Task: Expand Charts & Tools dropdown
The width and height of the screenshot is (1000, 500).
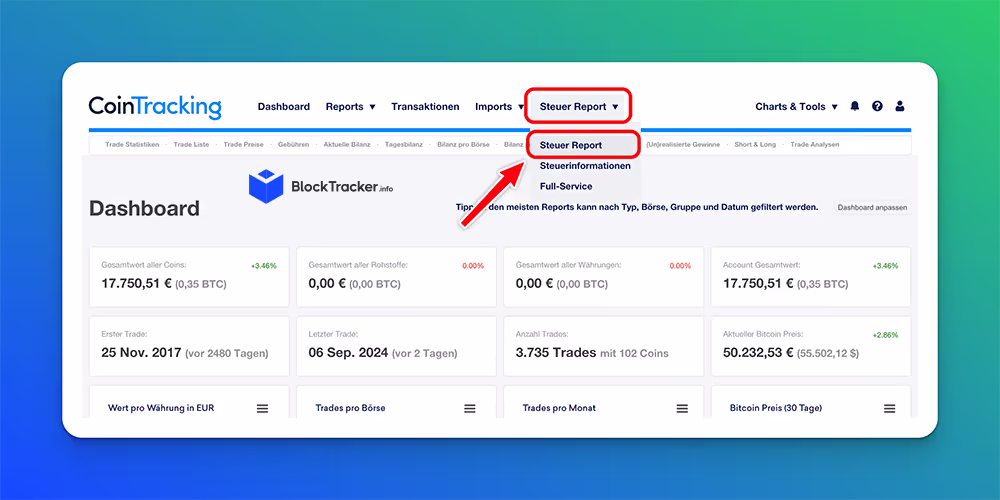Action: [796, 107]
